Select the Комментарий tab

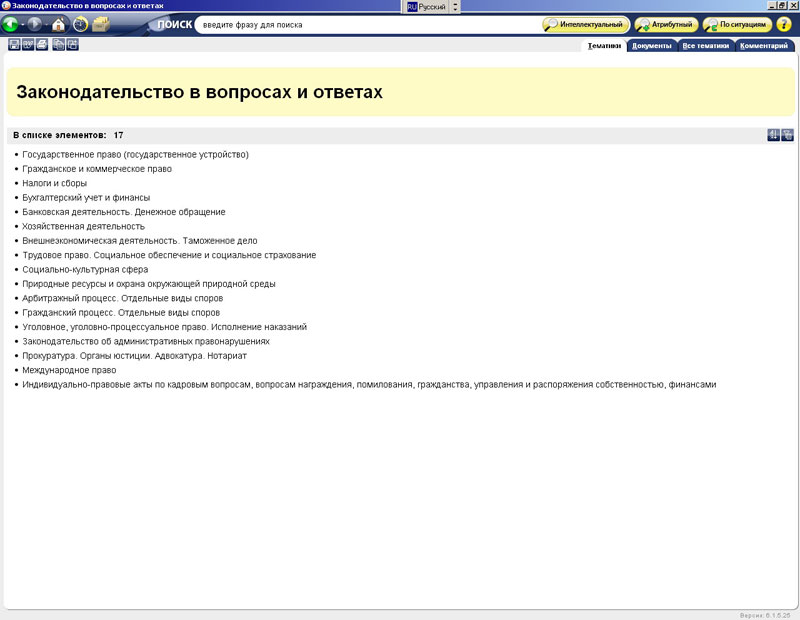767,46
